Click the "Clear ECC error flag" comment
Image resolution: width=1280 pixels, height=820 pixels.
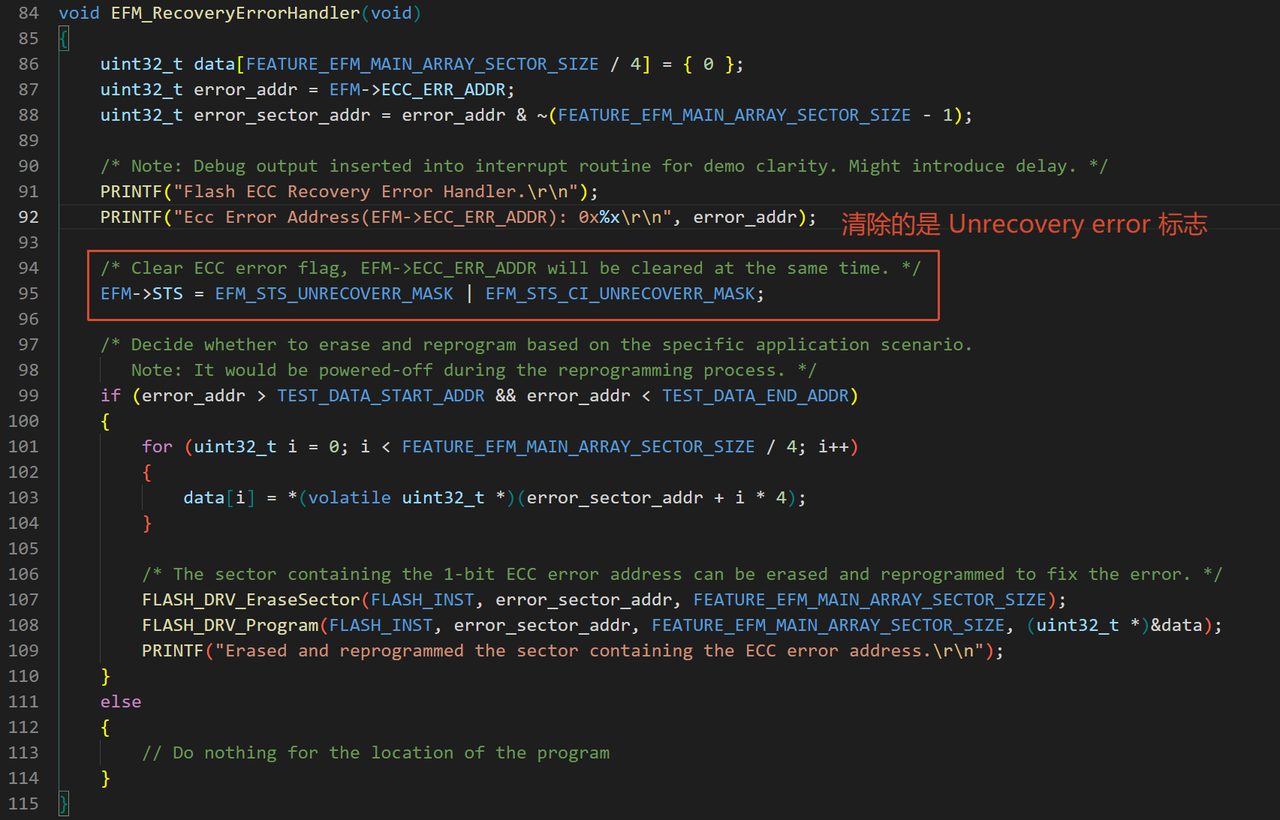point(511,268)
